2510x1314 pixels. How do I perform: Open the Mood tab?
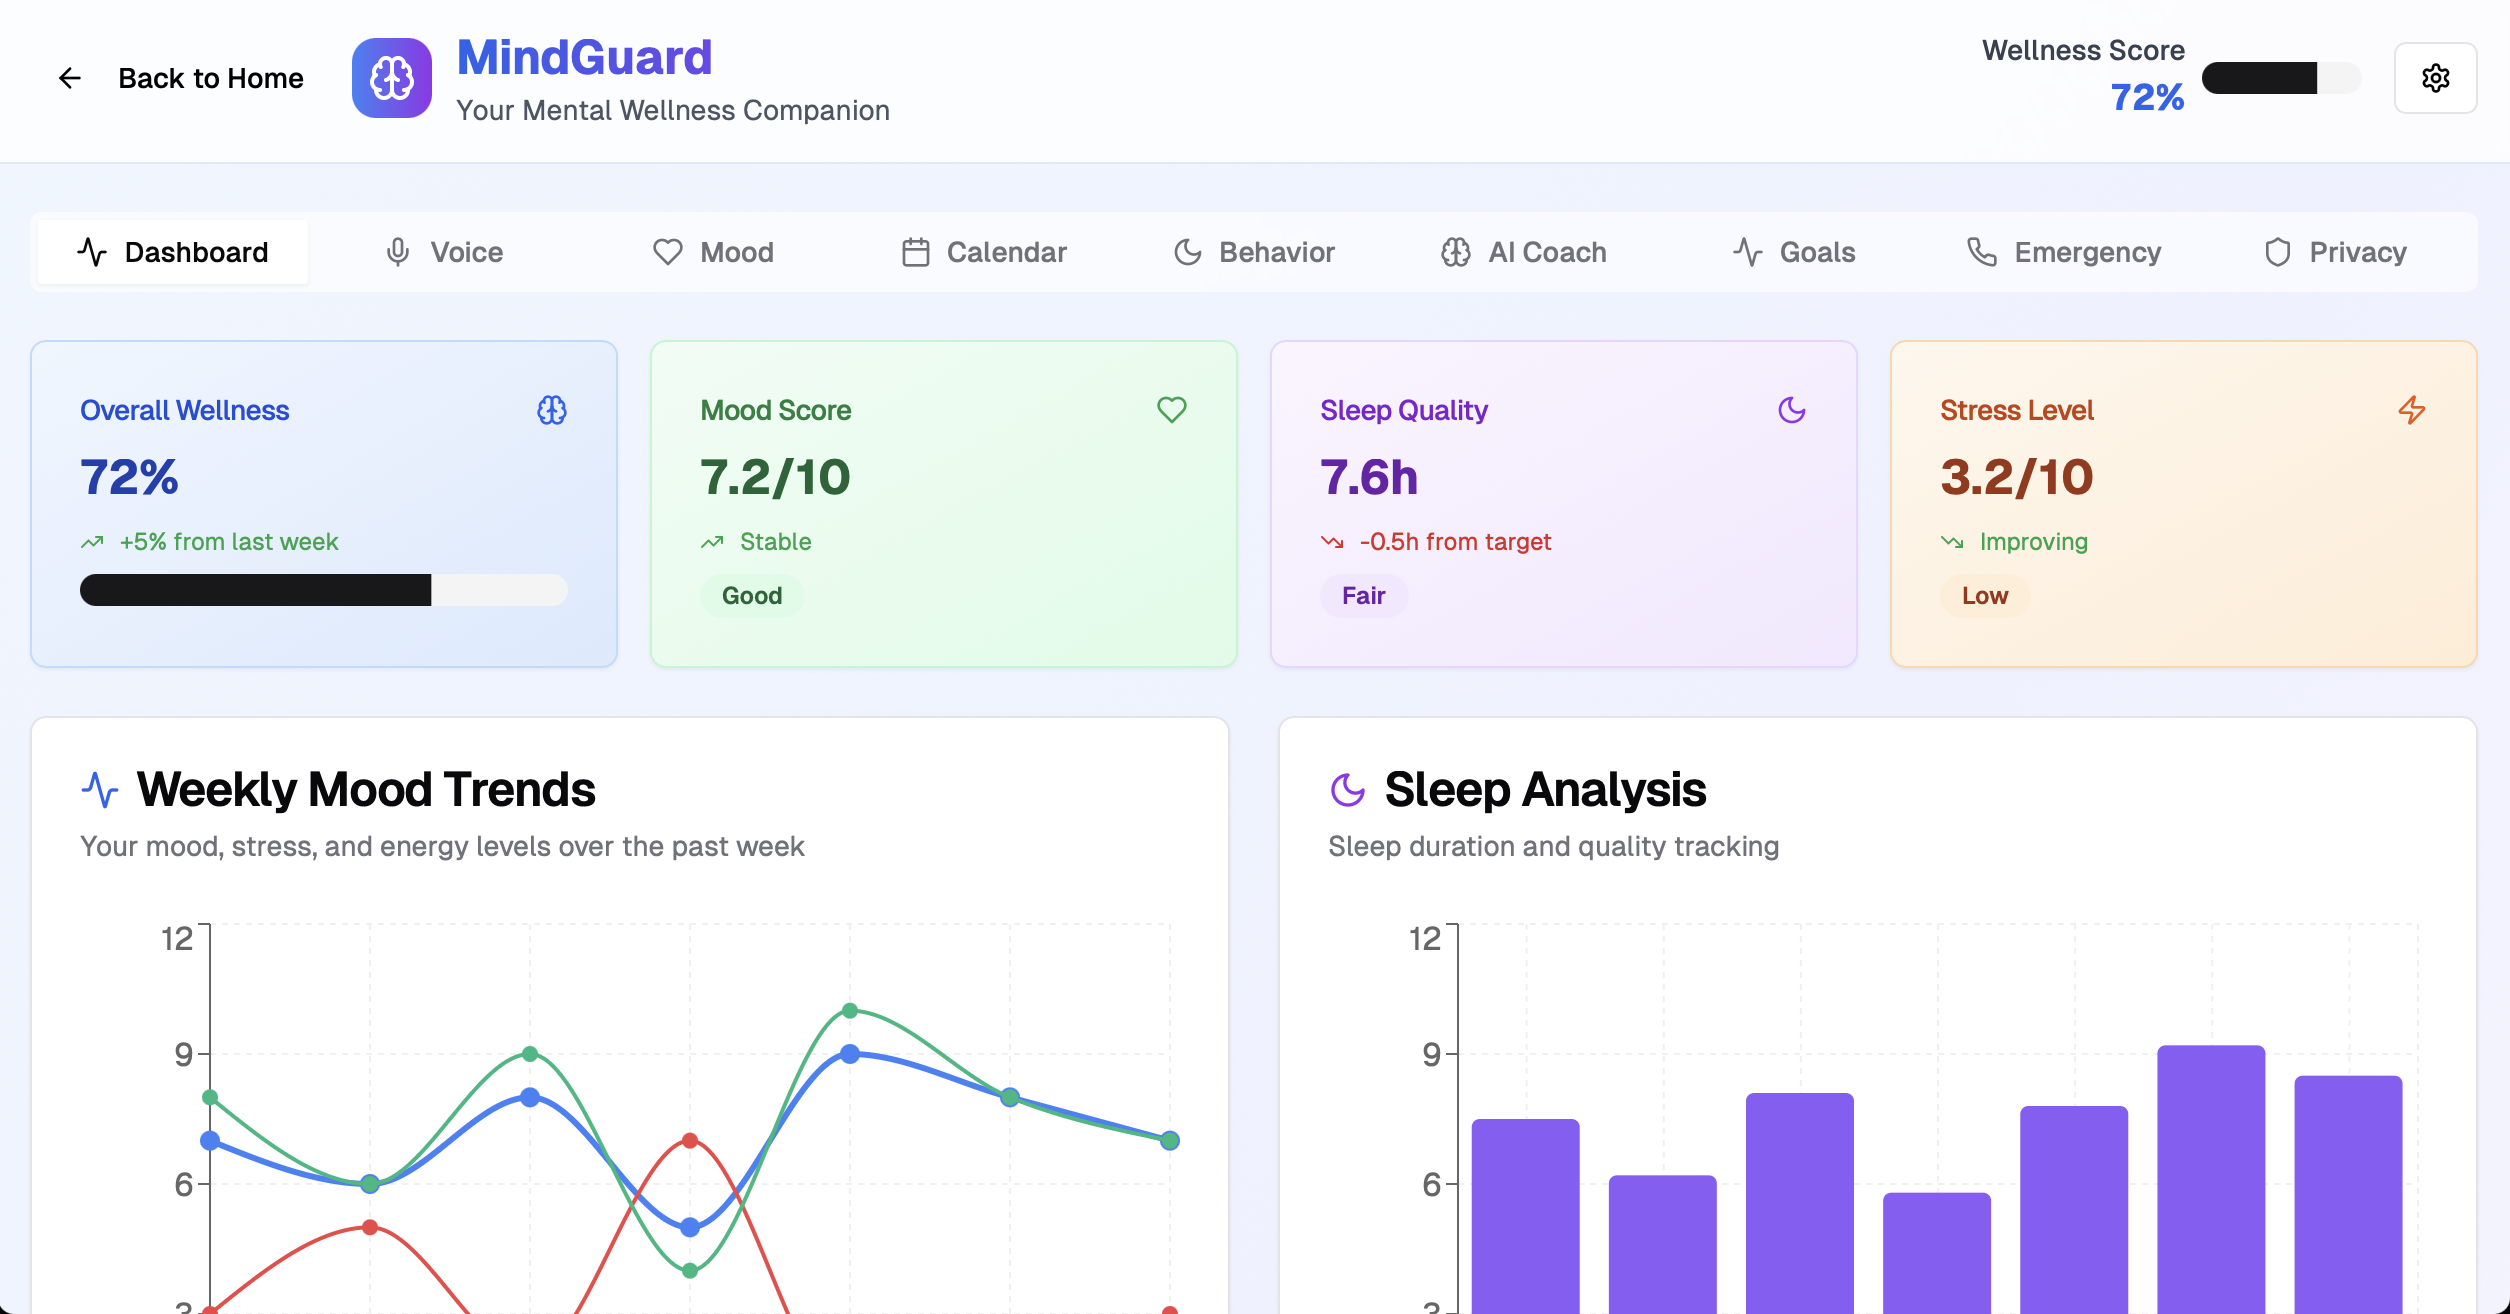[x=713, y=252]
